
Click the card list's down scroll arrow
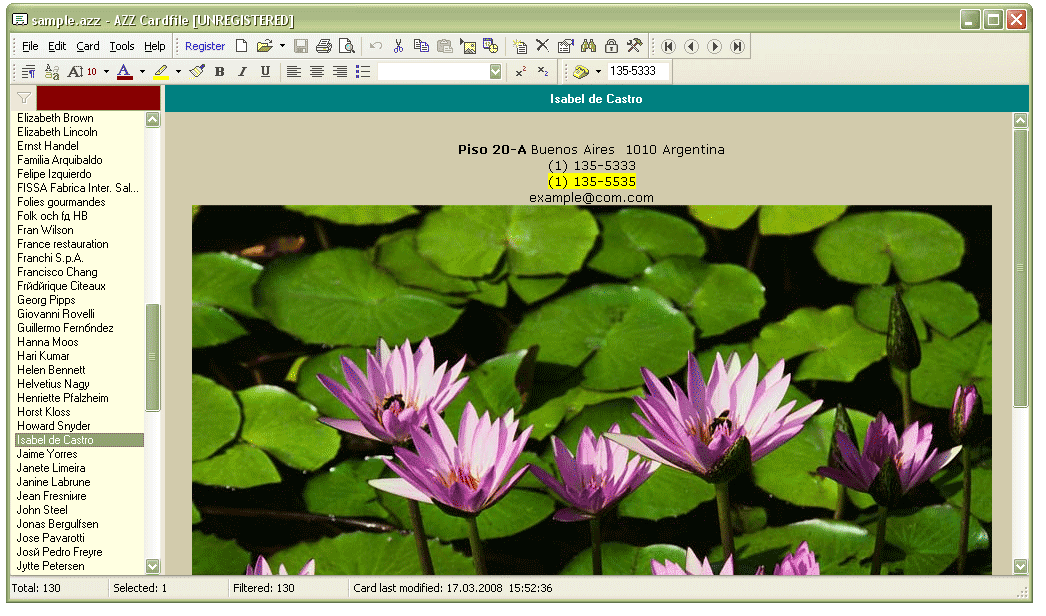pos(153,566)
